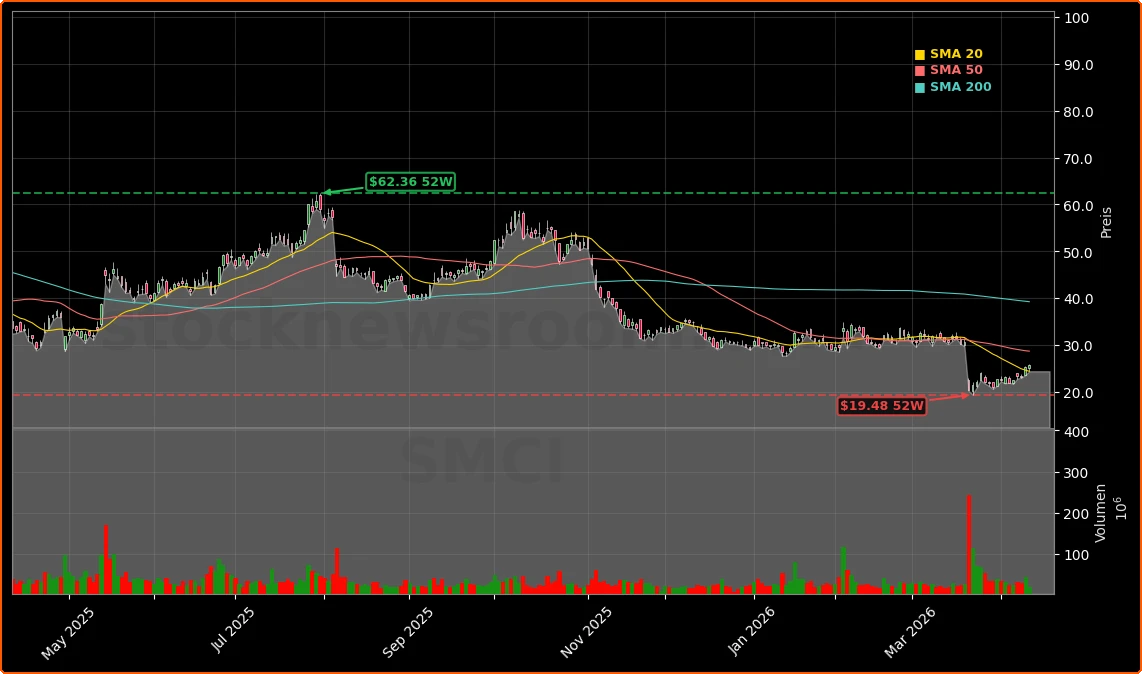
Task: Click the red SMA 50 legend swatch
Action: (x=920, y=71)
